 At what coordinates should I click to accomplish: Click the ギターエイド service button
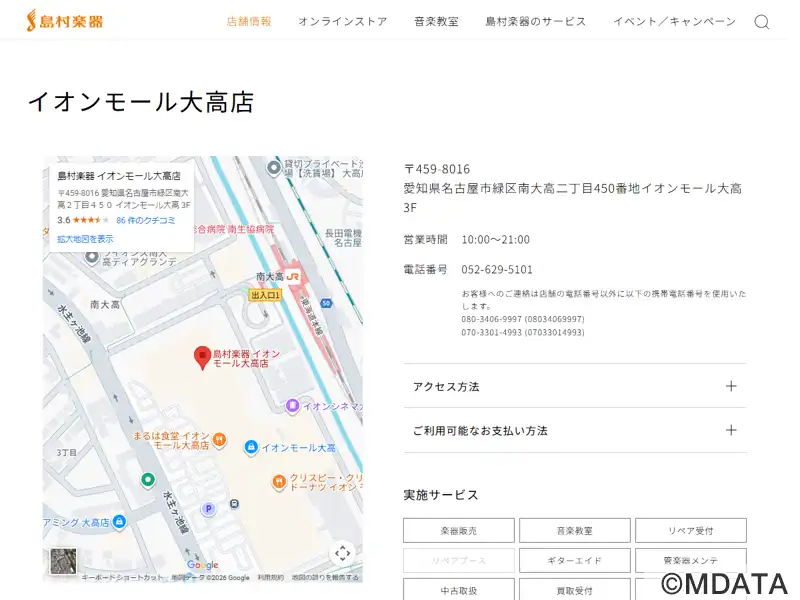(x=574, y=560)
